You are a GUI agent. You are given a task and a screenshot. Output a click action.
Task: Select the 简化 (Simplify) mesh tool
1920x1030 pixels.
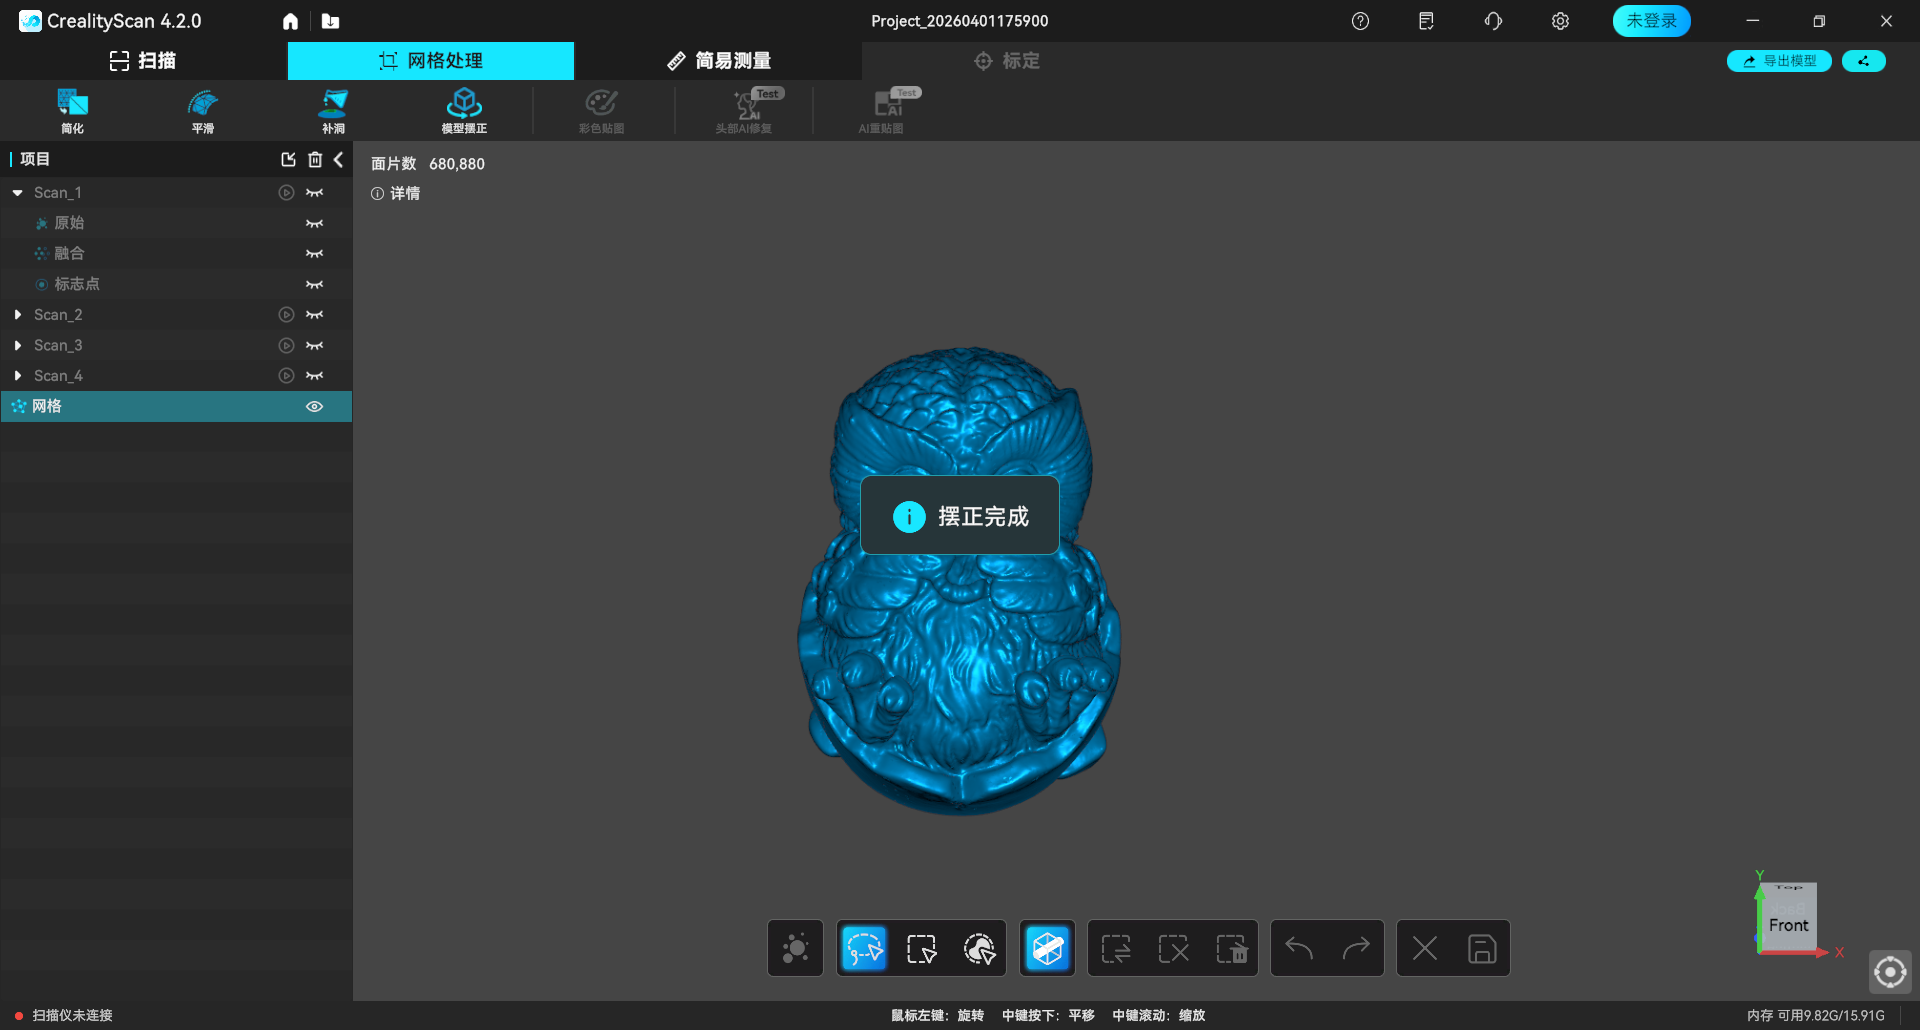(72, 110)
